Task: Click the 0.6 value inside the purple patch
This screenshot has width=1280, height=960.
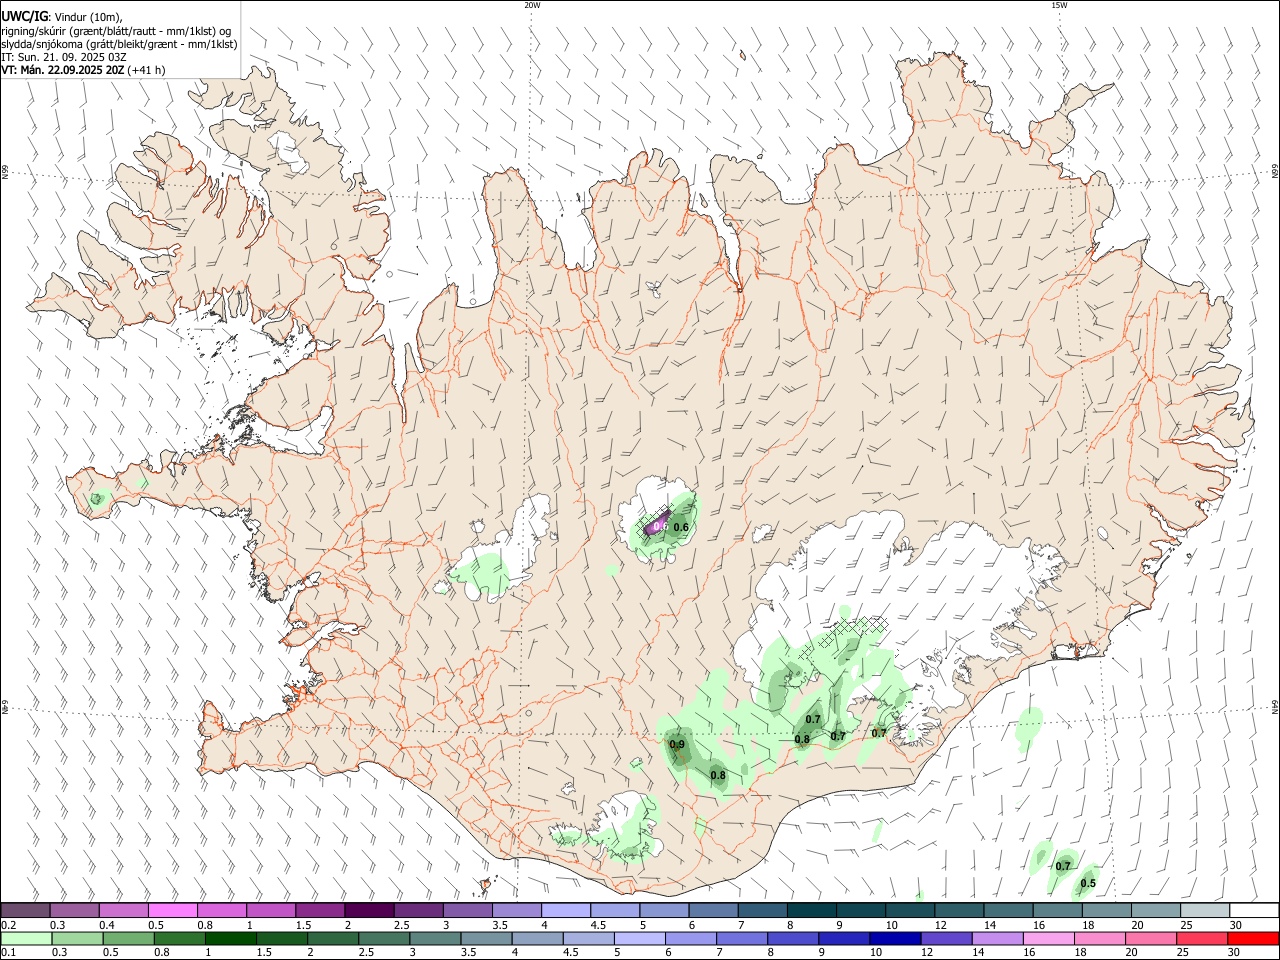Action: pyautogui.click(x=659, y=526)
